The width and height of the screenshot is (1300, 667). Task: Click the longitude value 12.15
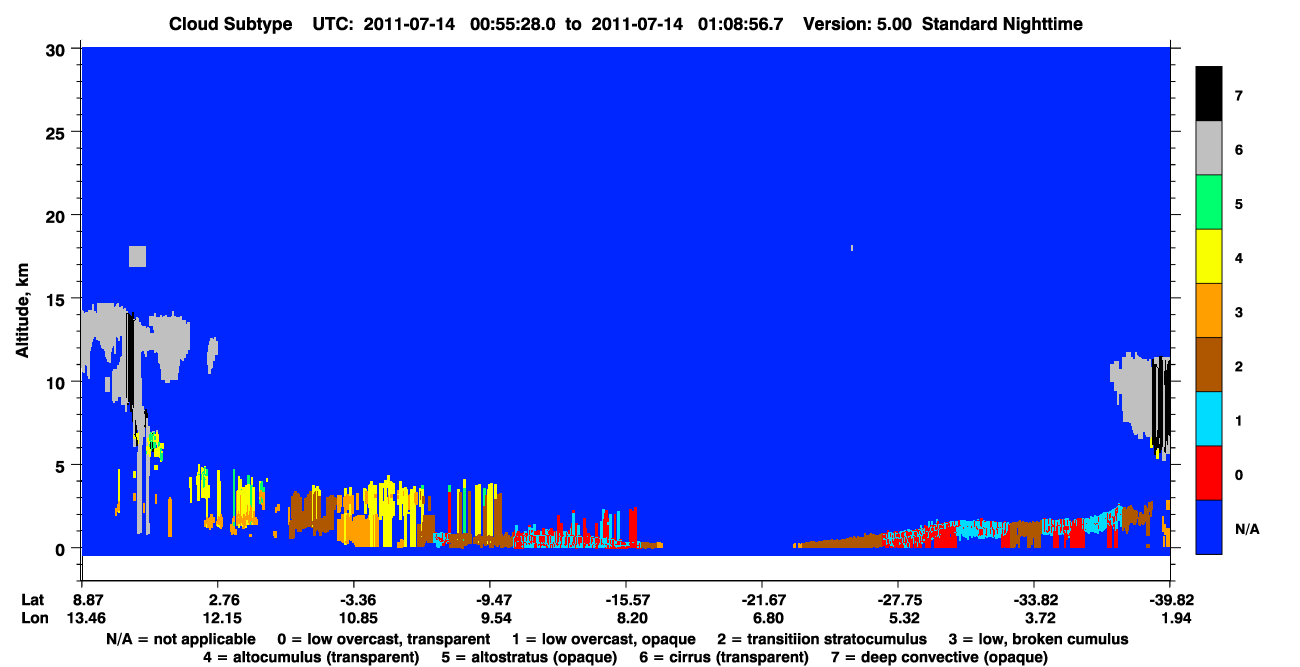(x=217, y=618)
